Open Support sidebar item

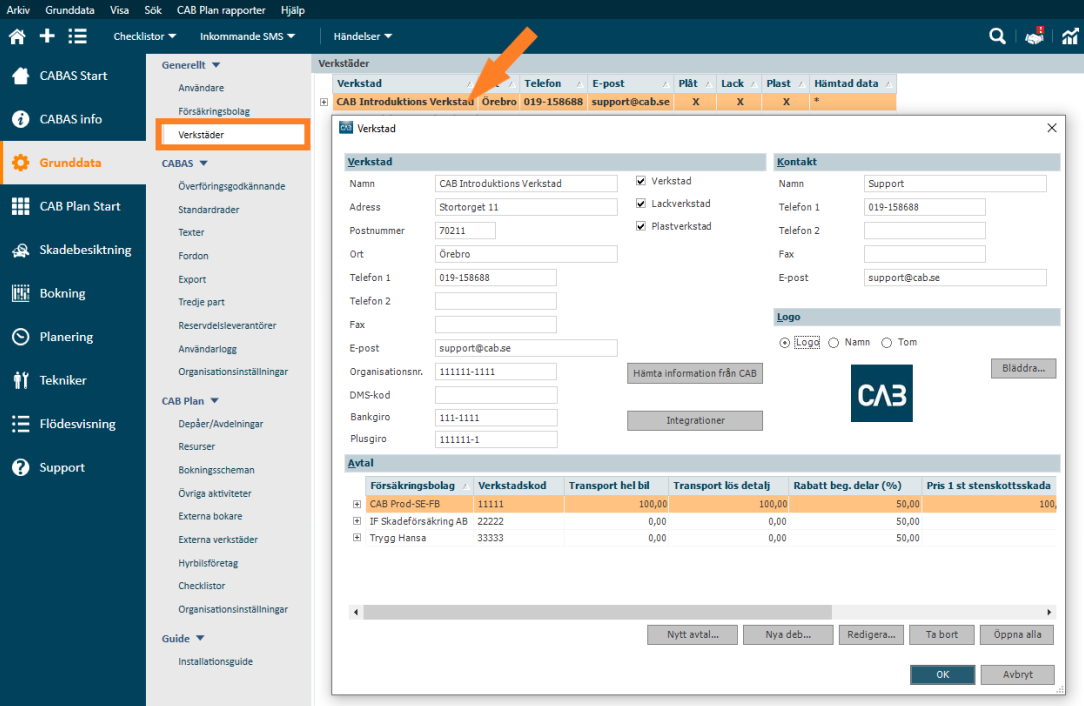click(73, 467)
